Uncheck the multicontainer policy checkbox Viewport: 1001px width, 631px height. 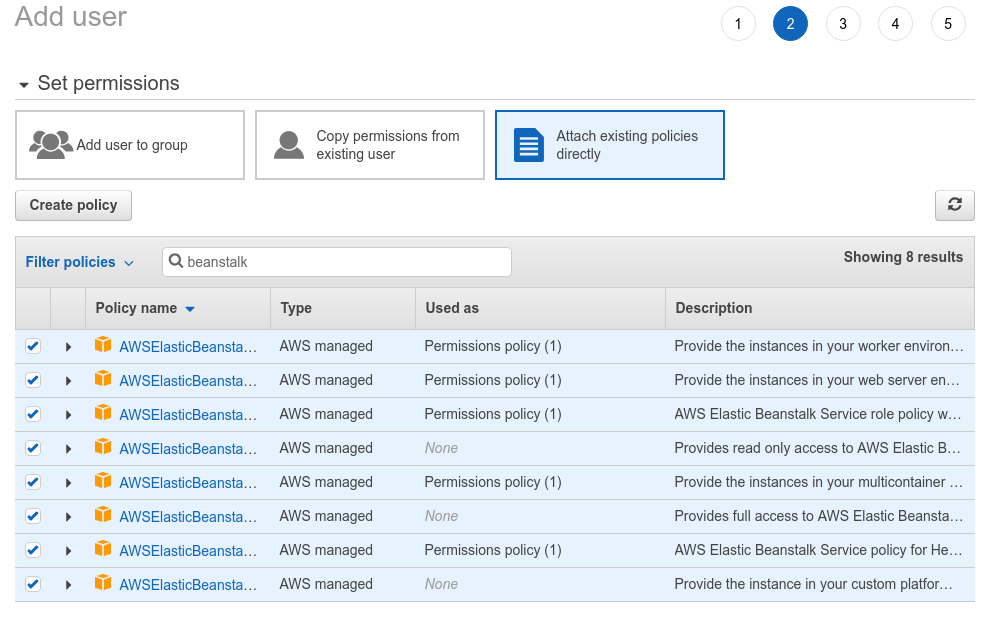(x=33, y=482)
